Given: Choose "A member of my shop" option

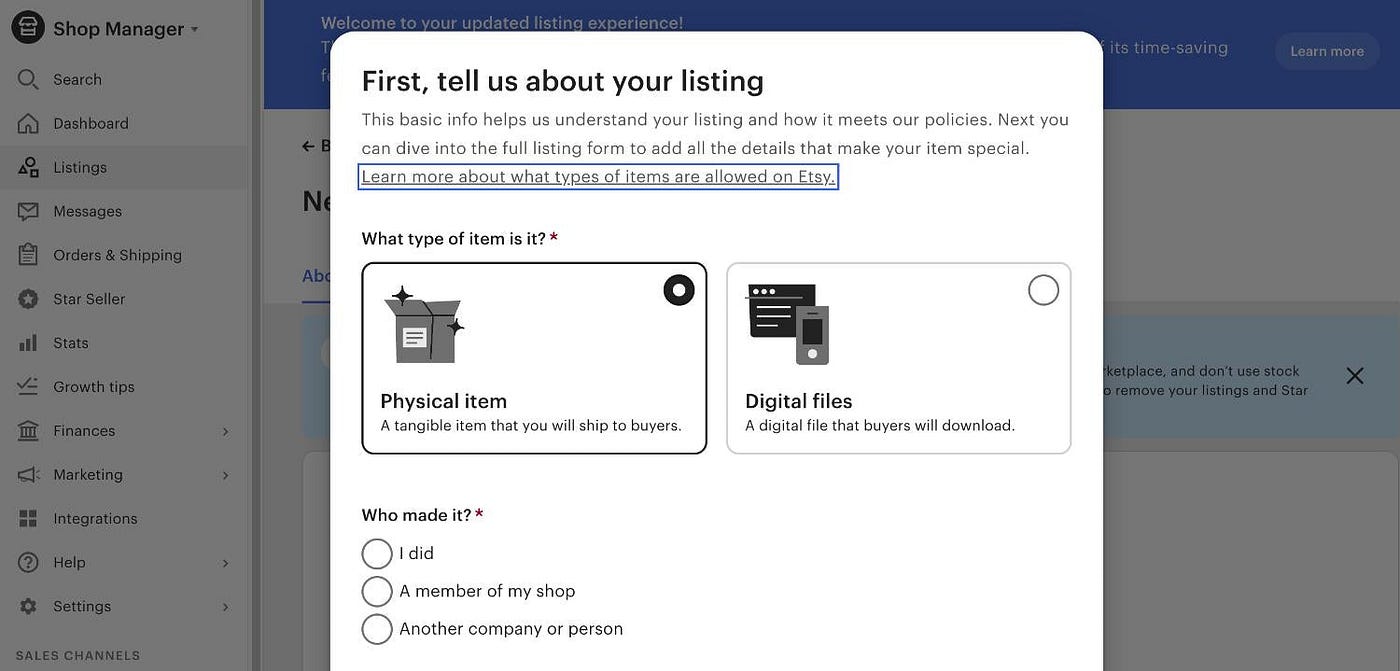Looking at the screenshot, I should pyautogui.click(x=377, y=591).
